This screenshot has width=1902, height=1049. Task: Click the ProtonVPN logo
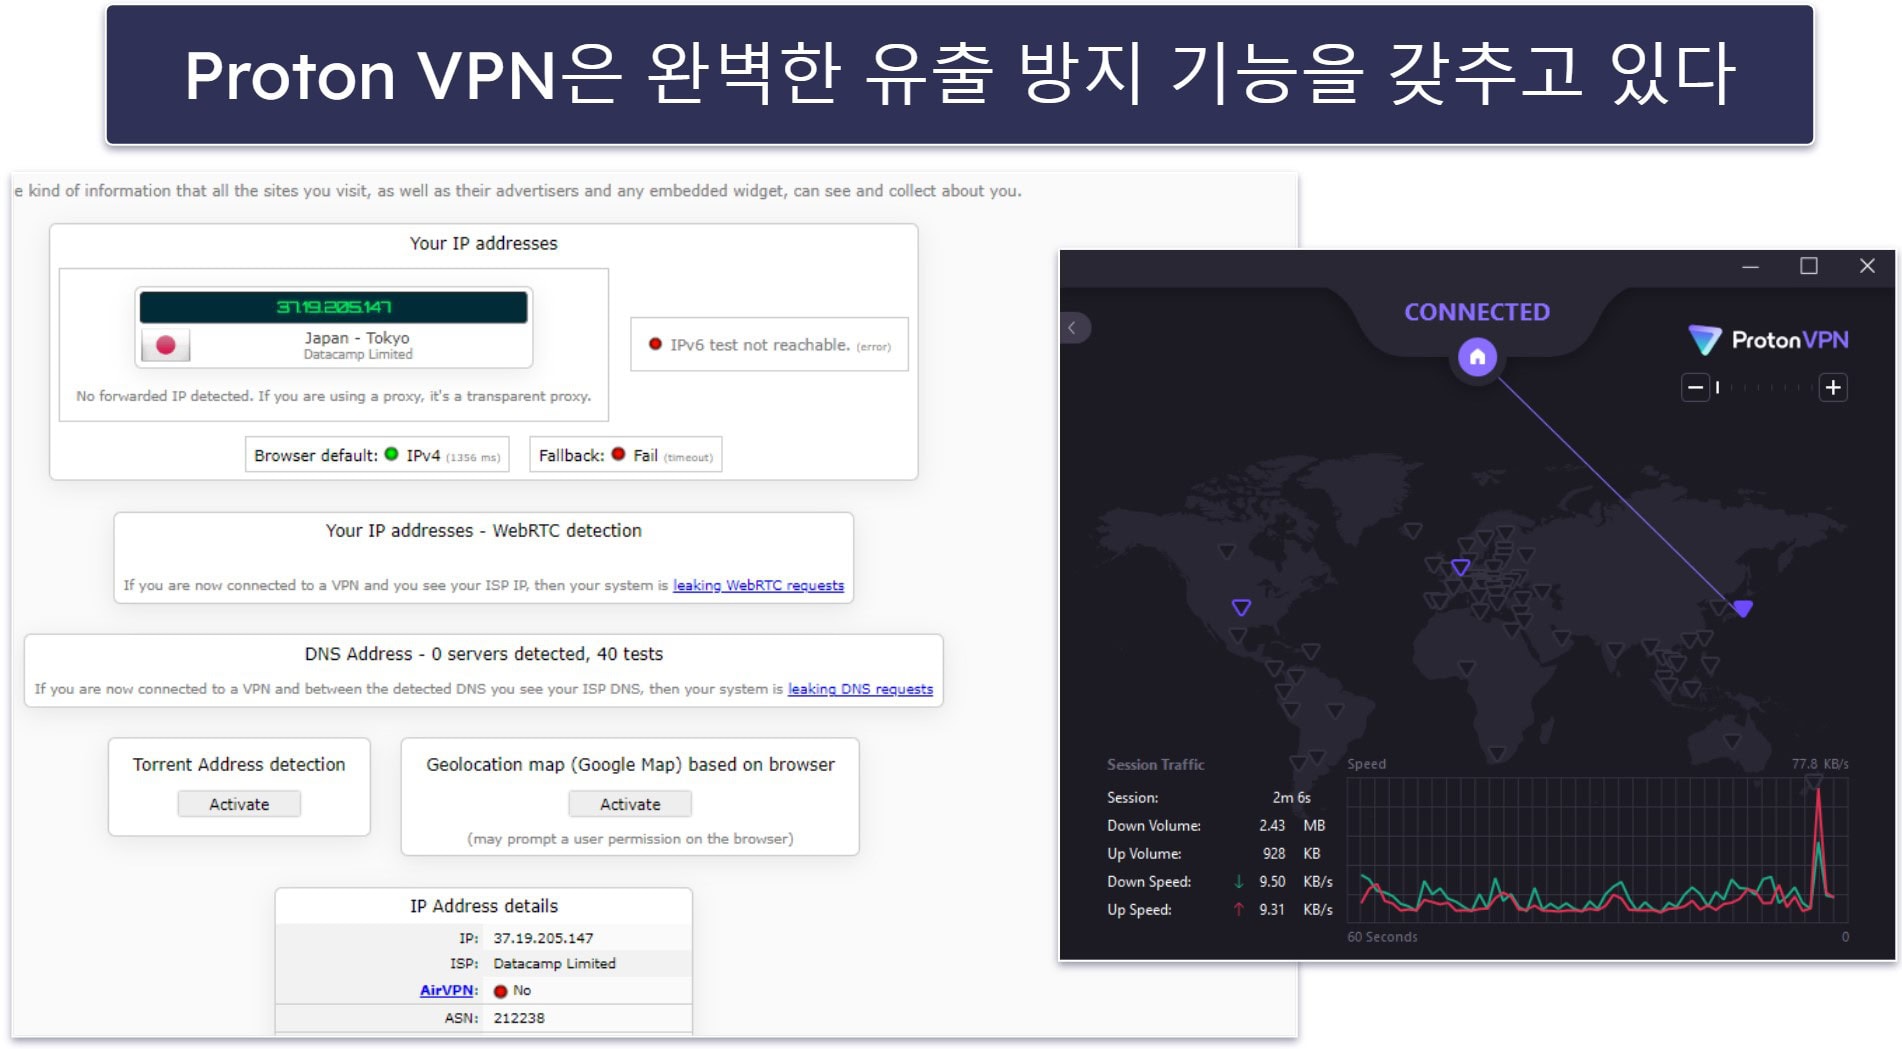(1768, 340)
